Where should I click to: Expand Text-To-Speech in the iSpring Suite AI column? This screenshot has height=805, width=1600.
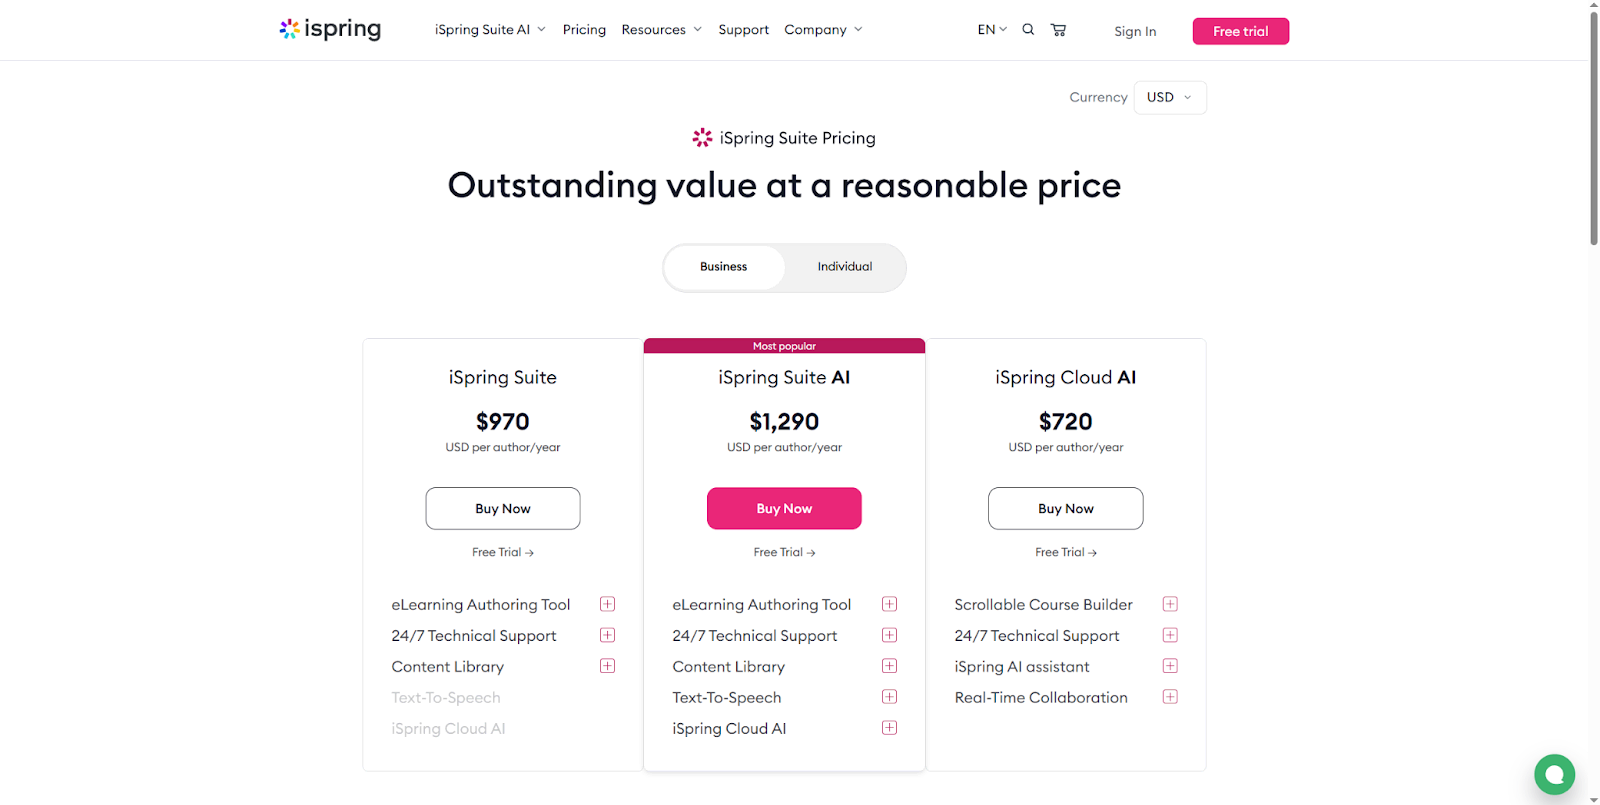coord(889,696)
